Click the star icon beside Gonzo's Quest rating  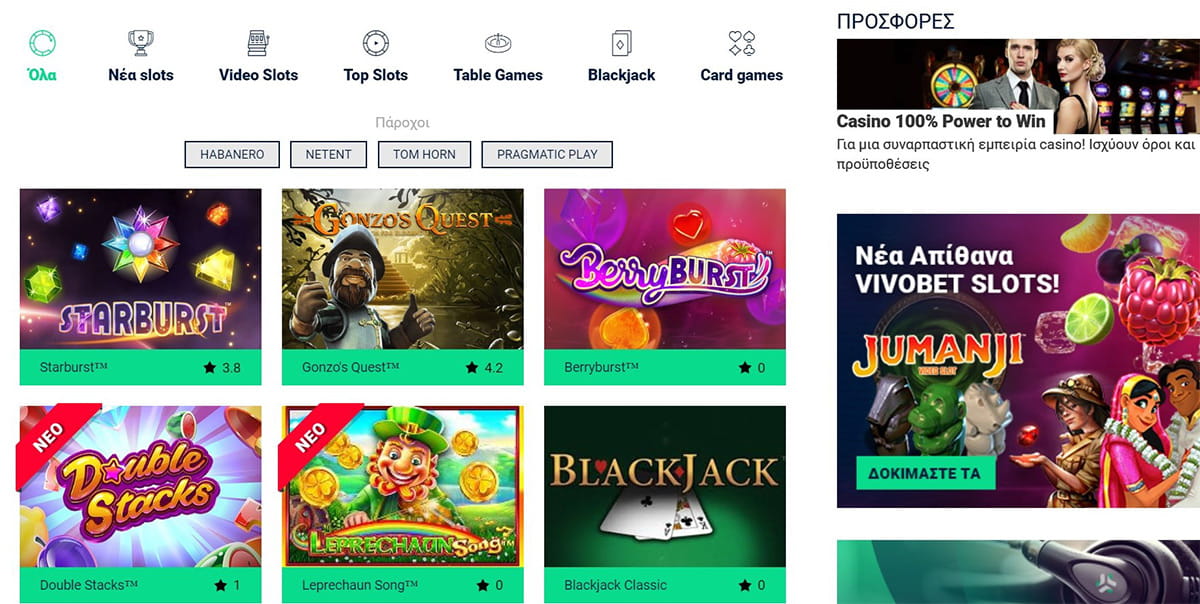click(x=471, y=368)
